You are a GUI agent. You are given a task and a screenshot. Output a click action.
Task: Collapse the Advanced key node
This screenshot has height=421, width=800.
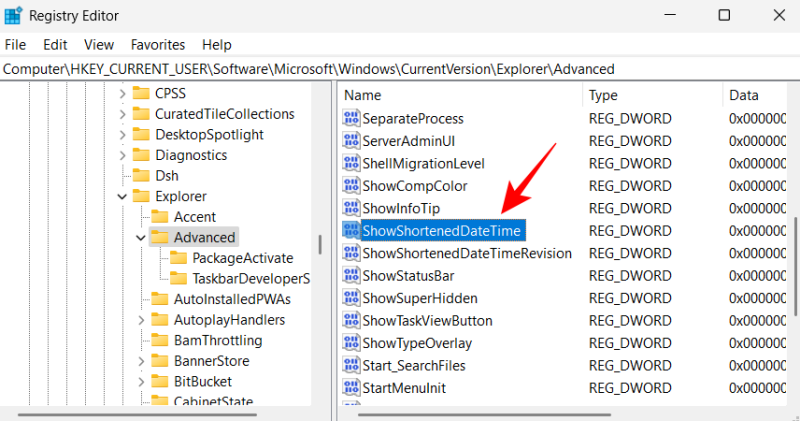[x=140, y=238]
